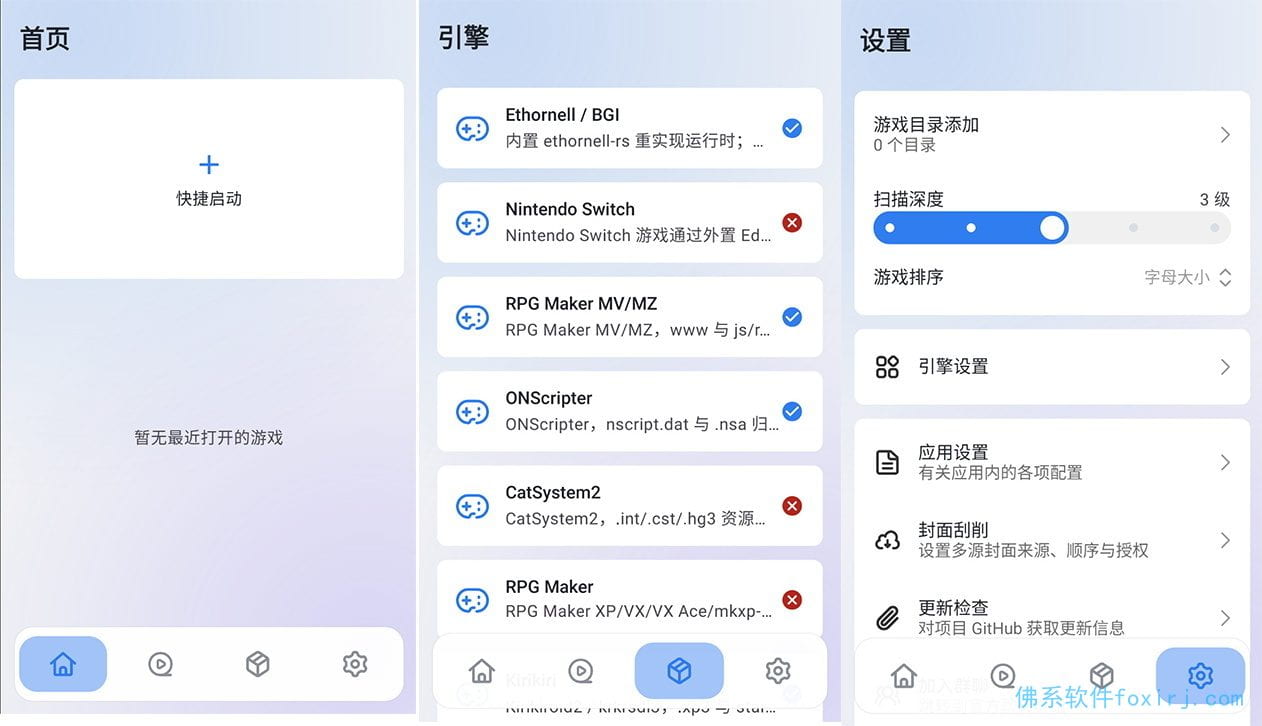The image size is (1262, 726).
Task: Tap cube icon in settings screen navbar
Action: 1102,676
